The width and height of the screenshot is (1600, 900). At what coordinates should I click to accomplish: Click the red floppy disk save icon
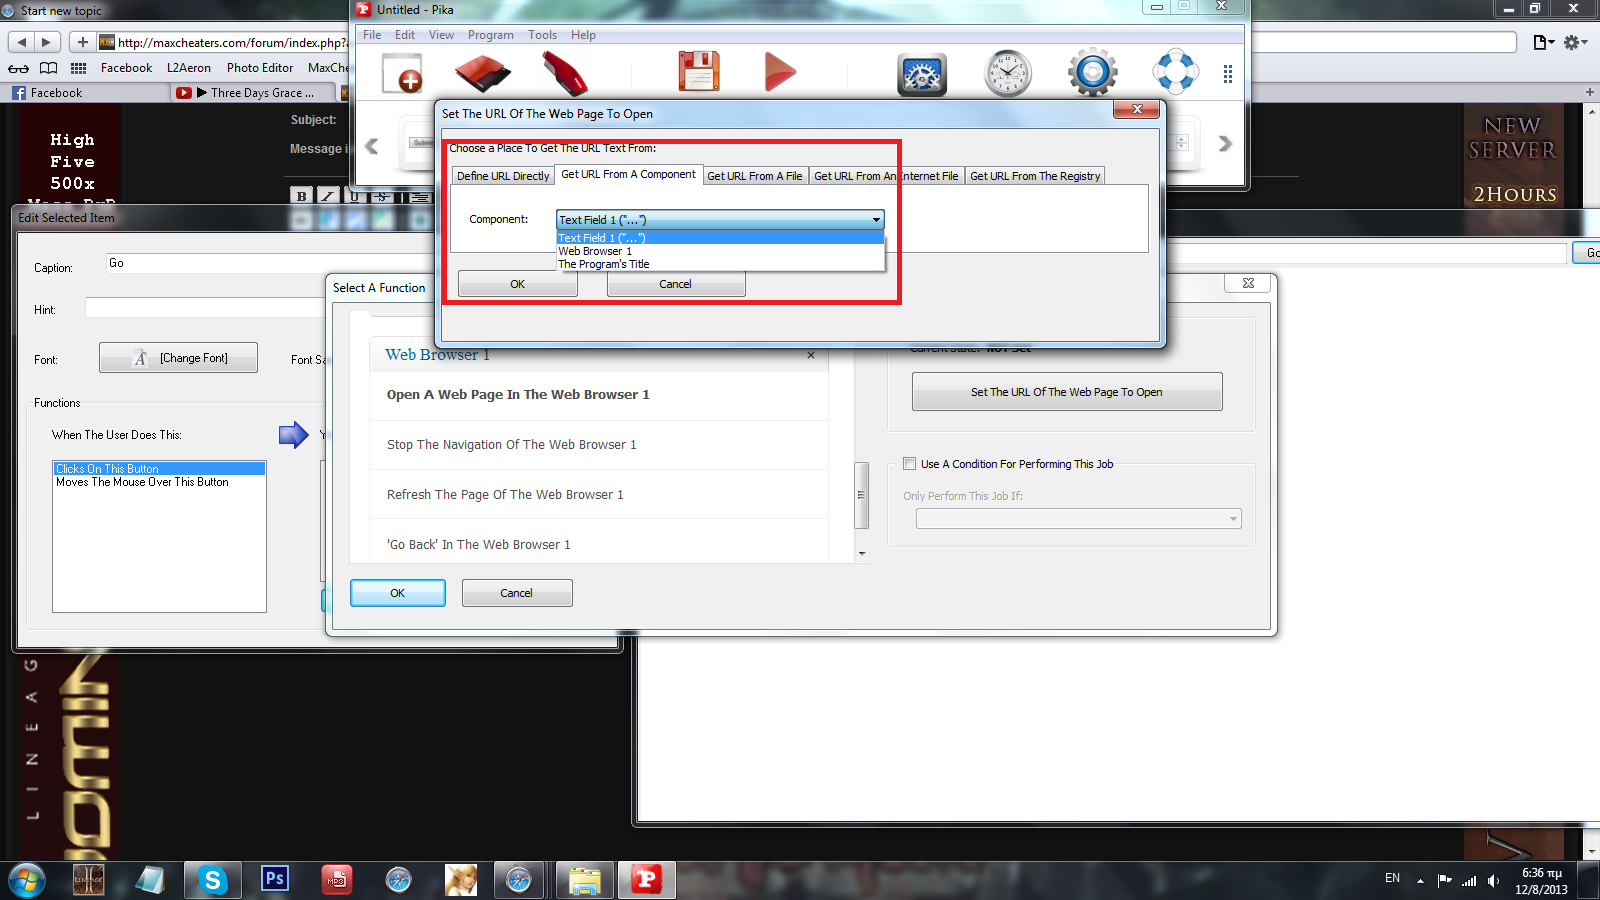(698, 73)
